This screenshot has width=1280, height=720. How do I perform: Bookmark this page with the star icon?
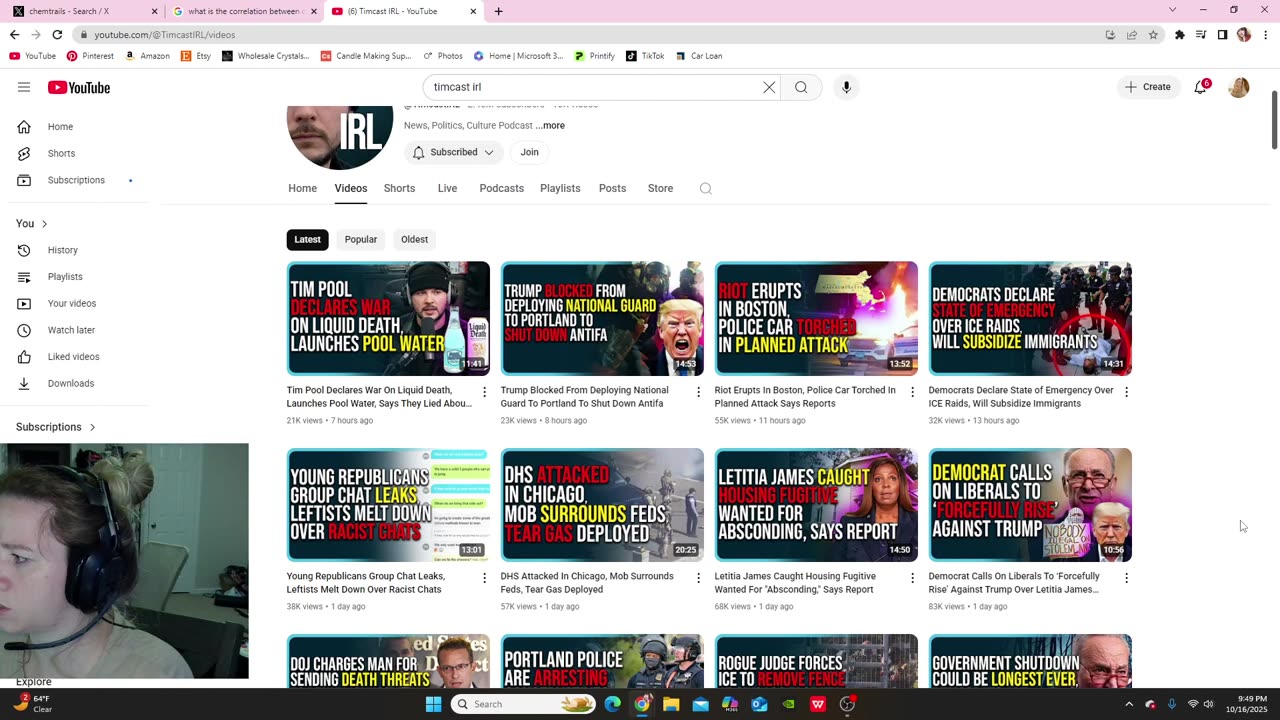pos(1153,34)
